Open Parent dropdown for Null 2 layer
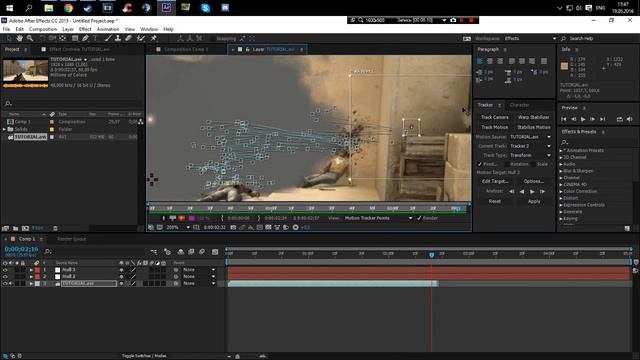640x360 pixels. point(199,276)
